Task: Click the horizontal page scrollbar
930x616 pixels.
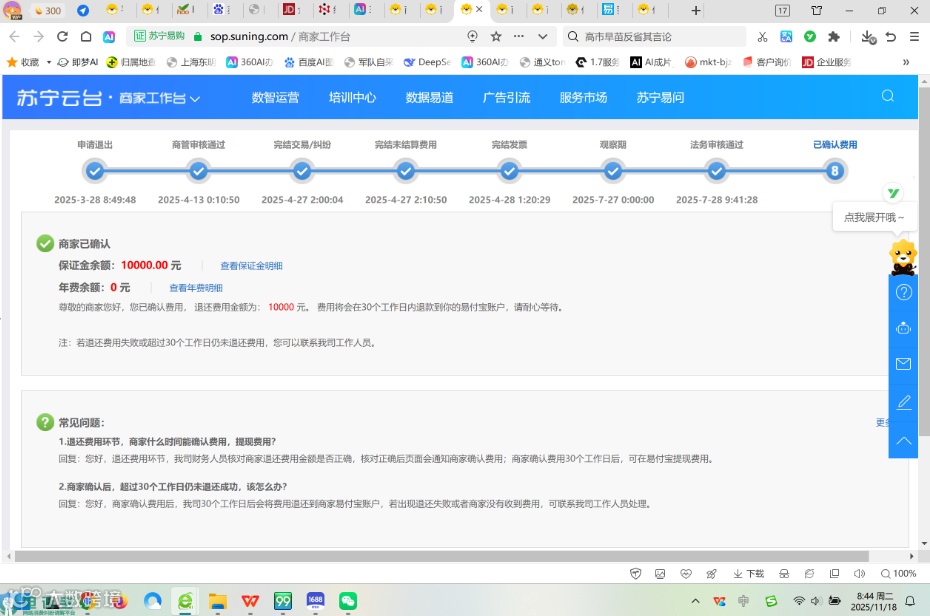Action: pos(442,556)
